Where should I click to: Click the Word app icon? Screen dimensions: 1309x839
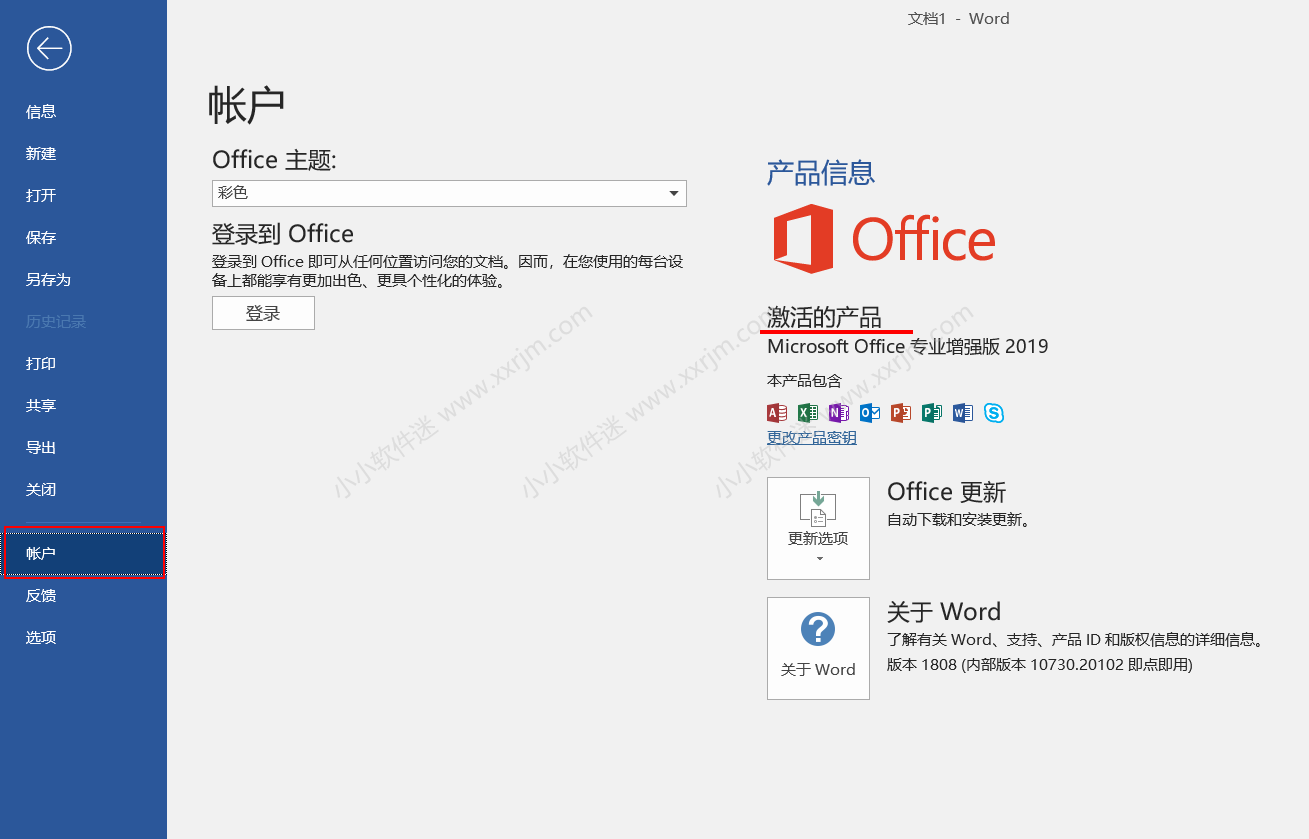coord(963,412)
